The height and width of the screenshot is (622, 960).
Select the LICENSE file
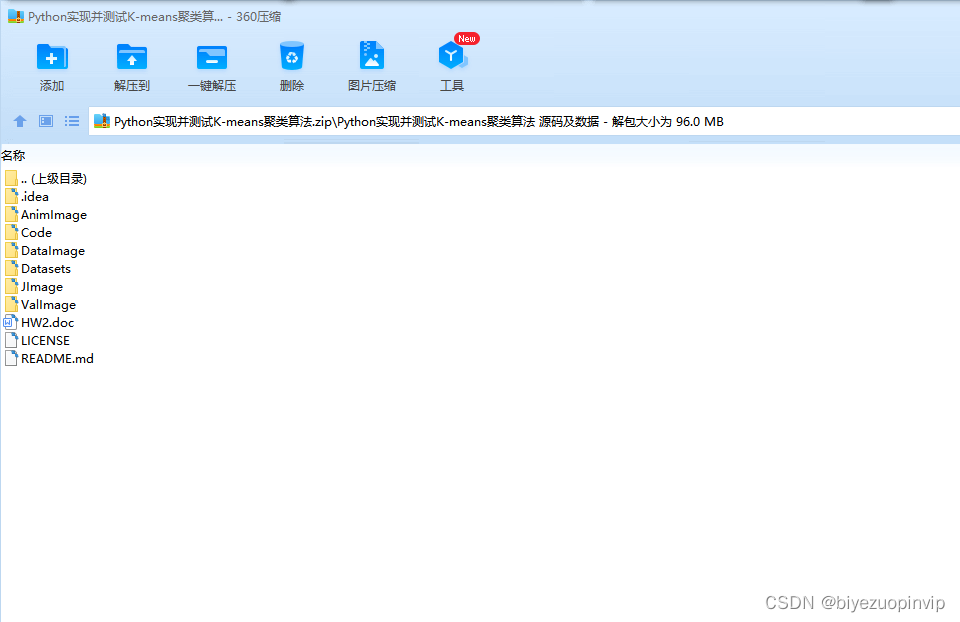tap(37, 340)
